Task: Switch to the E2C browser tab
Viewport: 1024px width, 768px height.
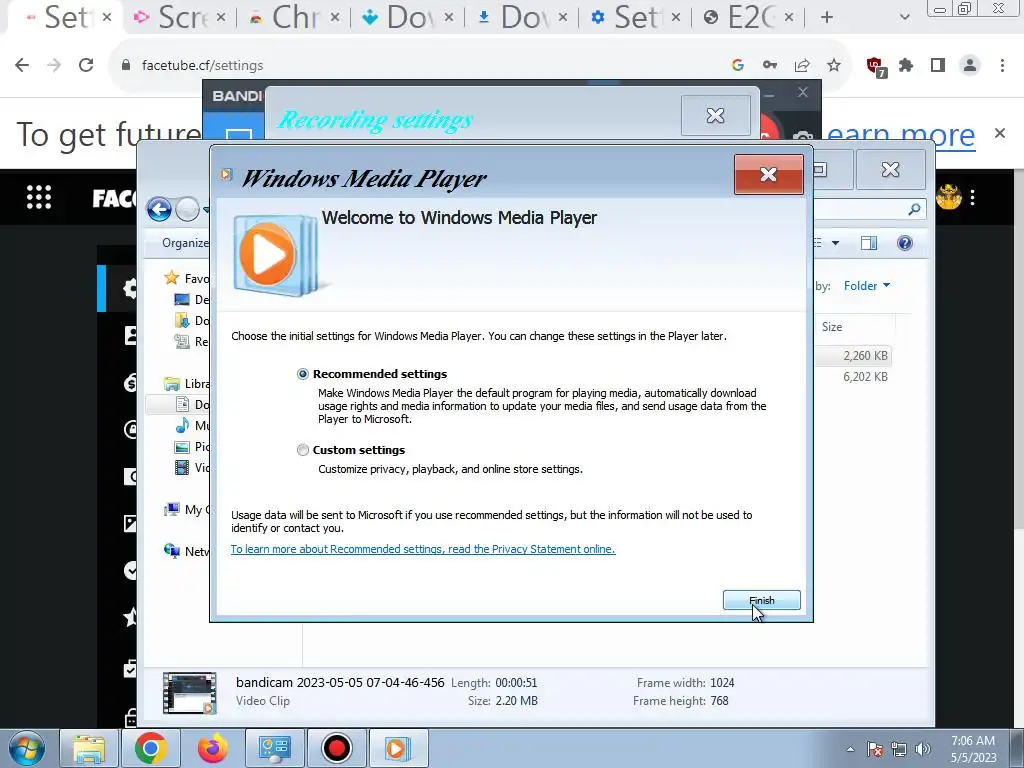Action: [748, 17]
